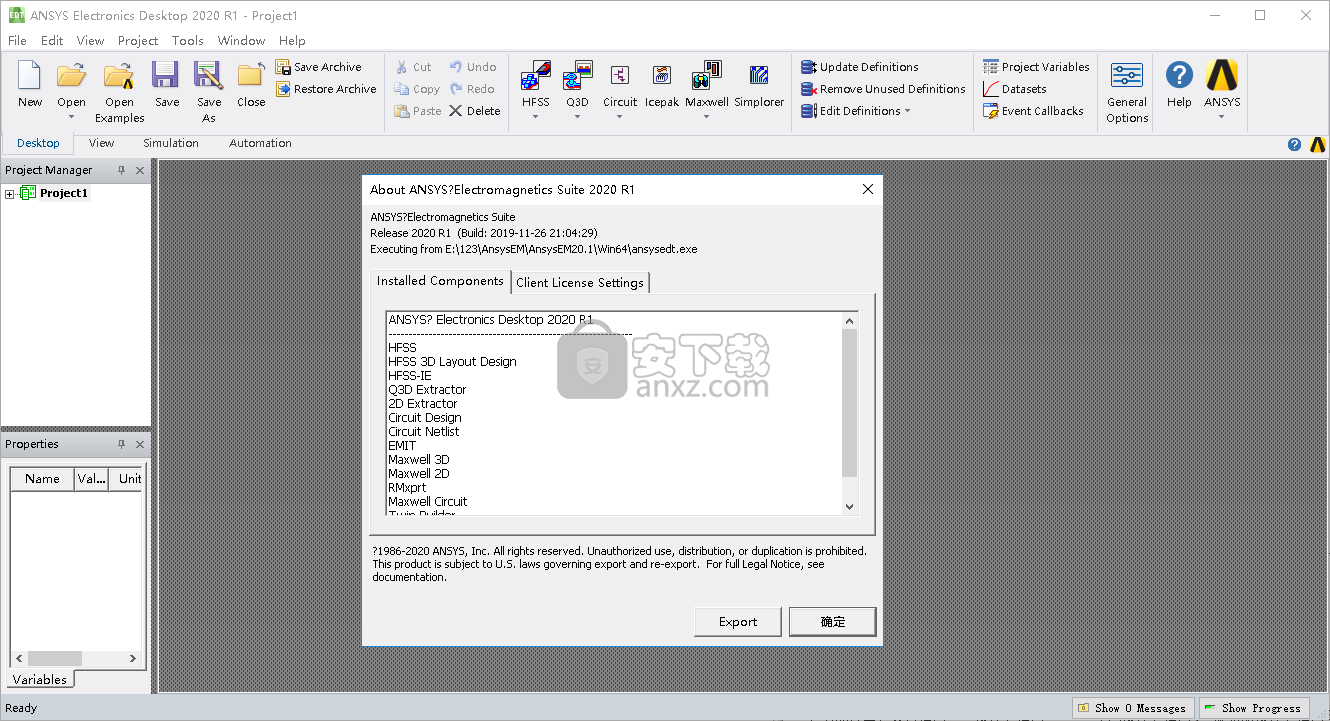Click the Cut command
Viewport: 1330px width, 721px height.
coord(413,67)
